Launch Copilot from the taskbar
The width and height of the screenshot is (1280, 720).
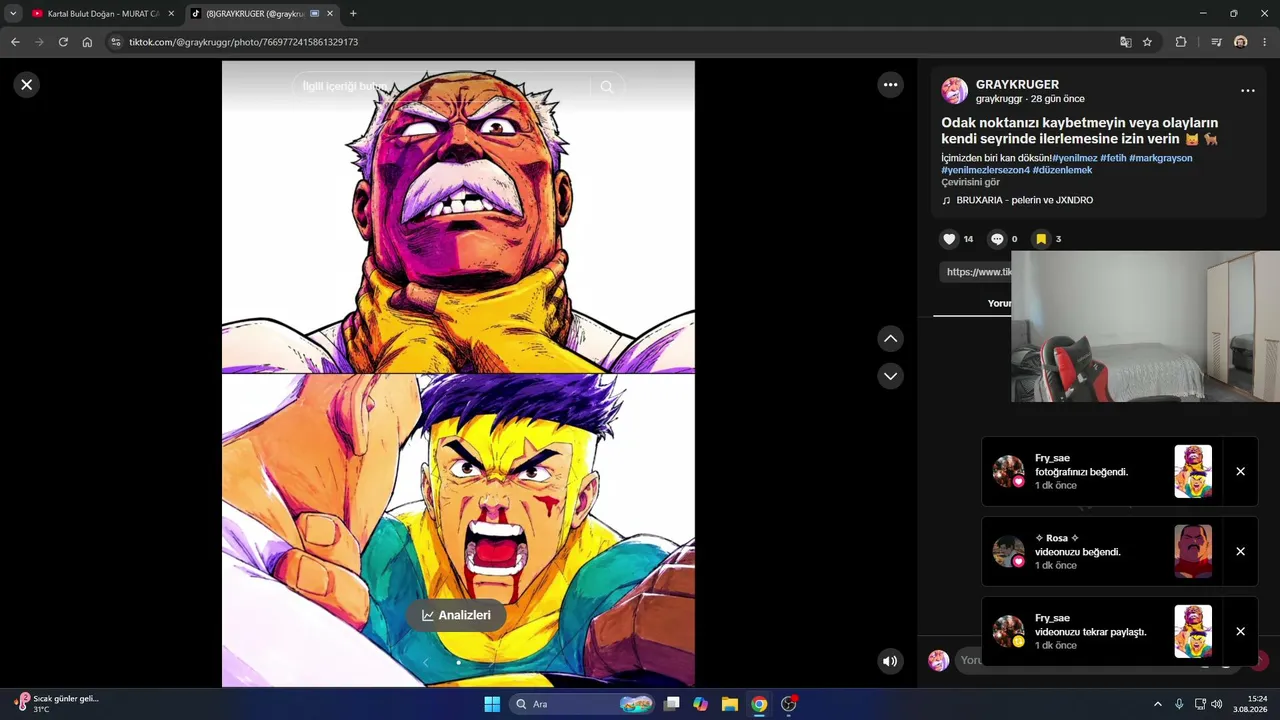point(701,704)
